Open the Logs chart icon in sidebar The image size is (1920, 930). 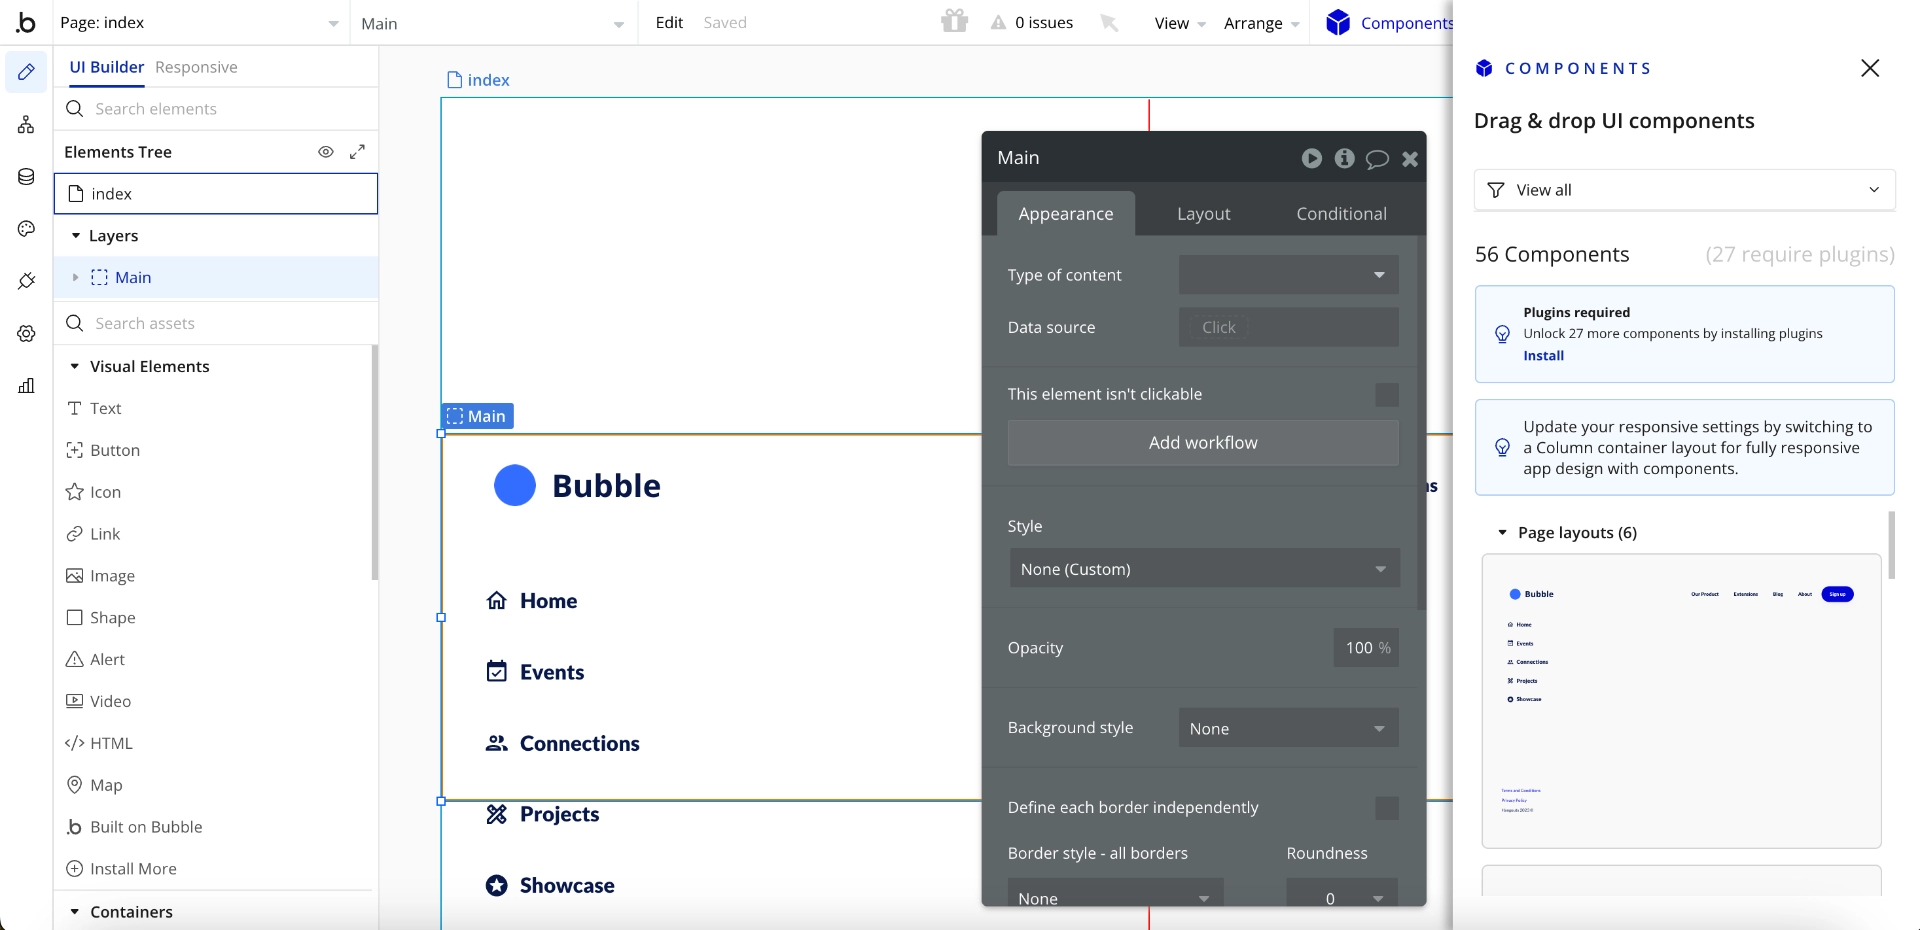pyautogui.click(x=26, y=386)
